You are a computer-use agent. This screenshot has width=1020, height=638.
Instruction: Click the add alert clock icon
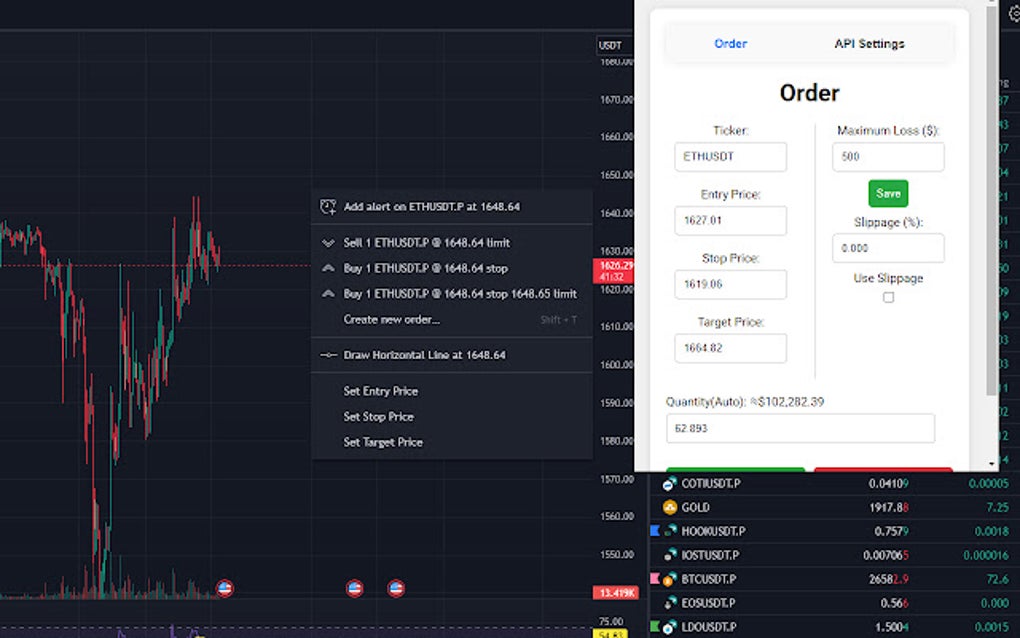tap(327, 206)
